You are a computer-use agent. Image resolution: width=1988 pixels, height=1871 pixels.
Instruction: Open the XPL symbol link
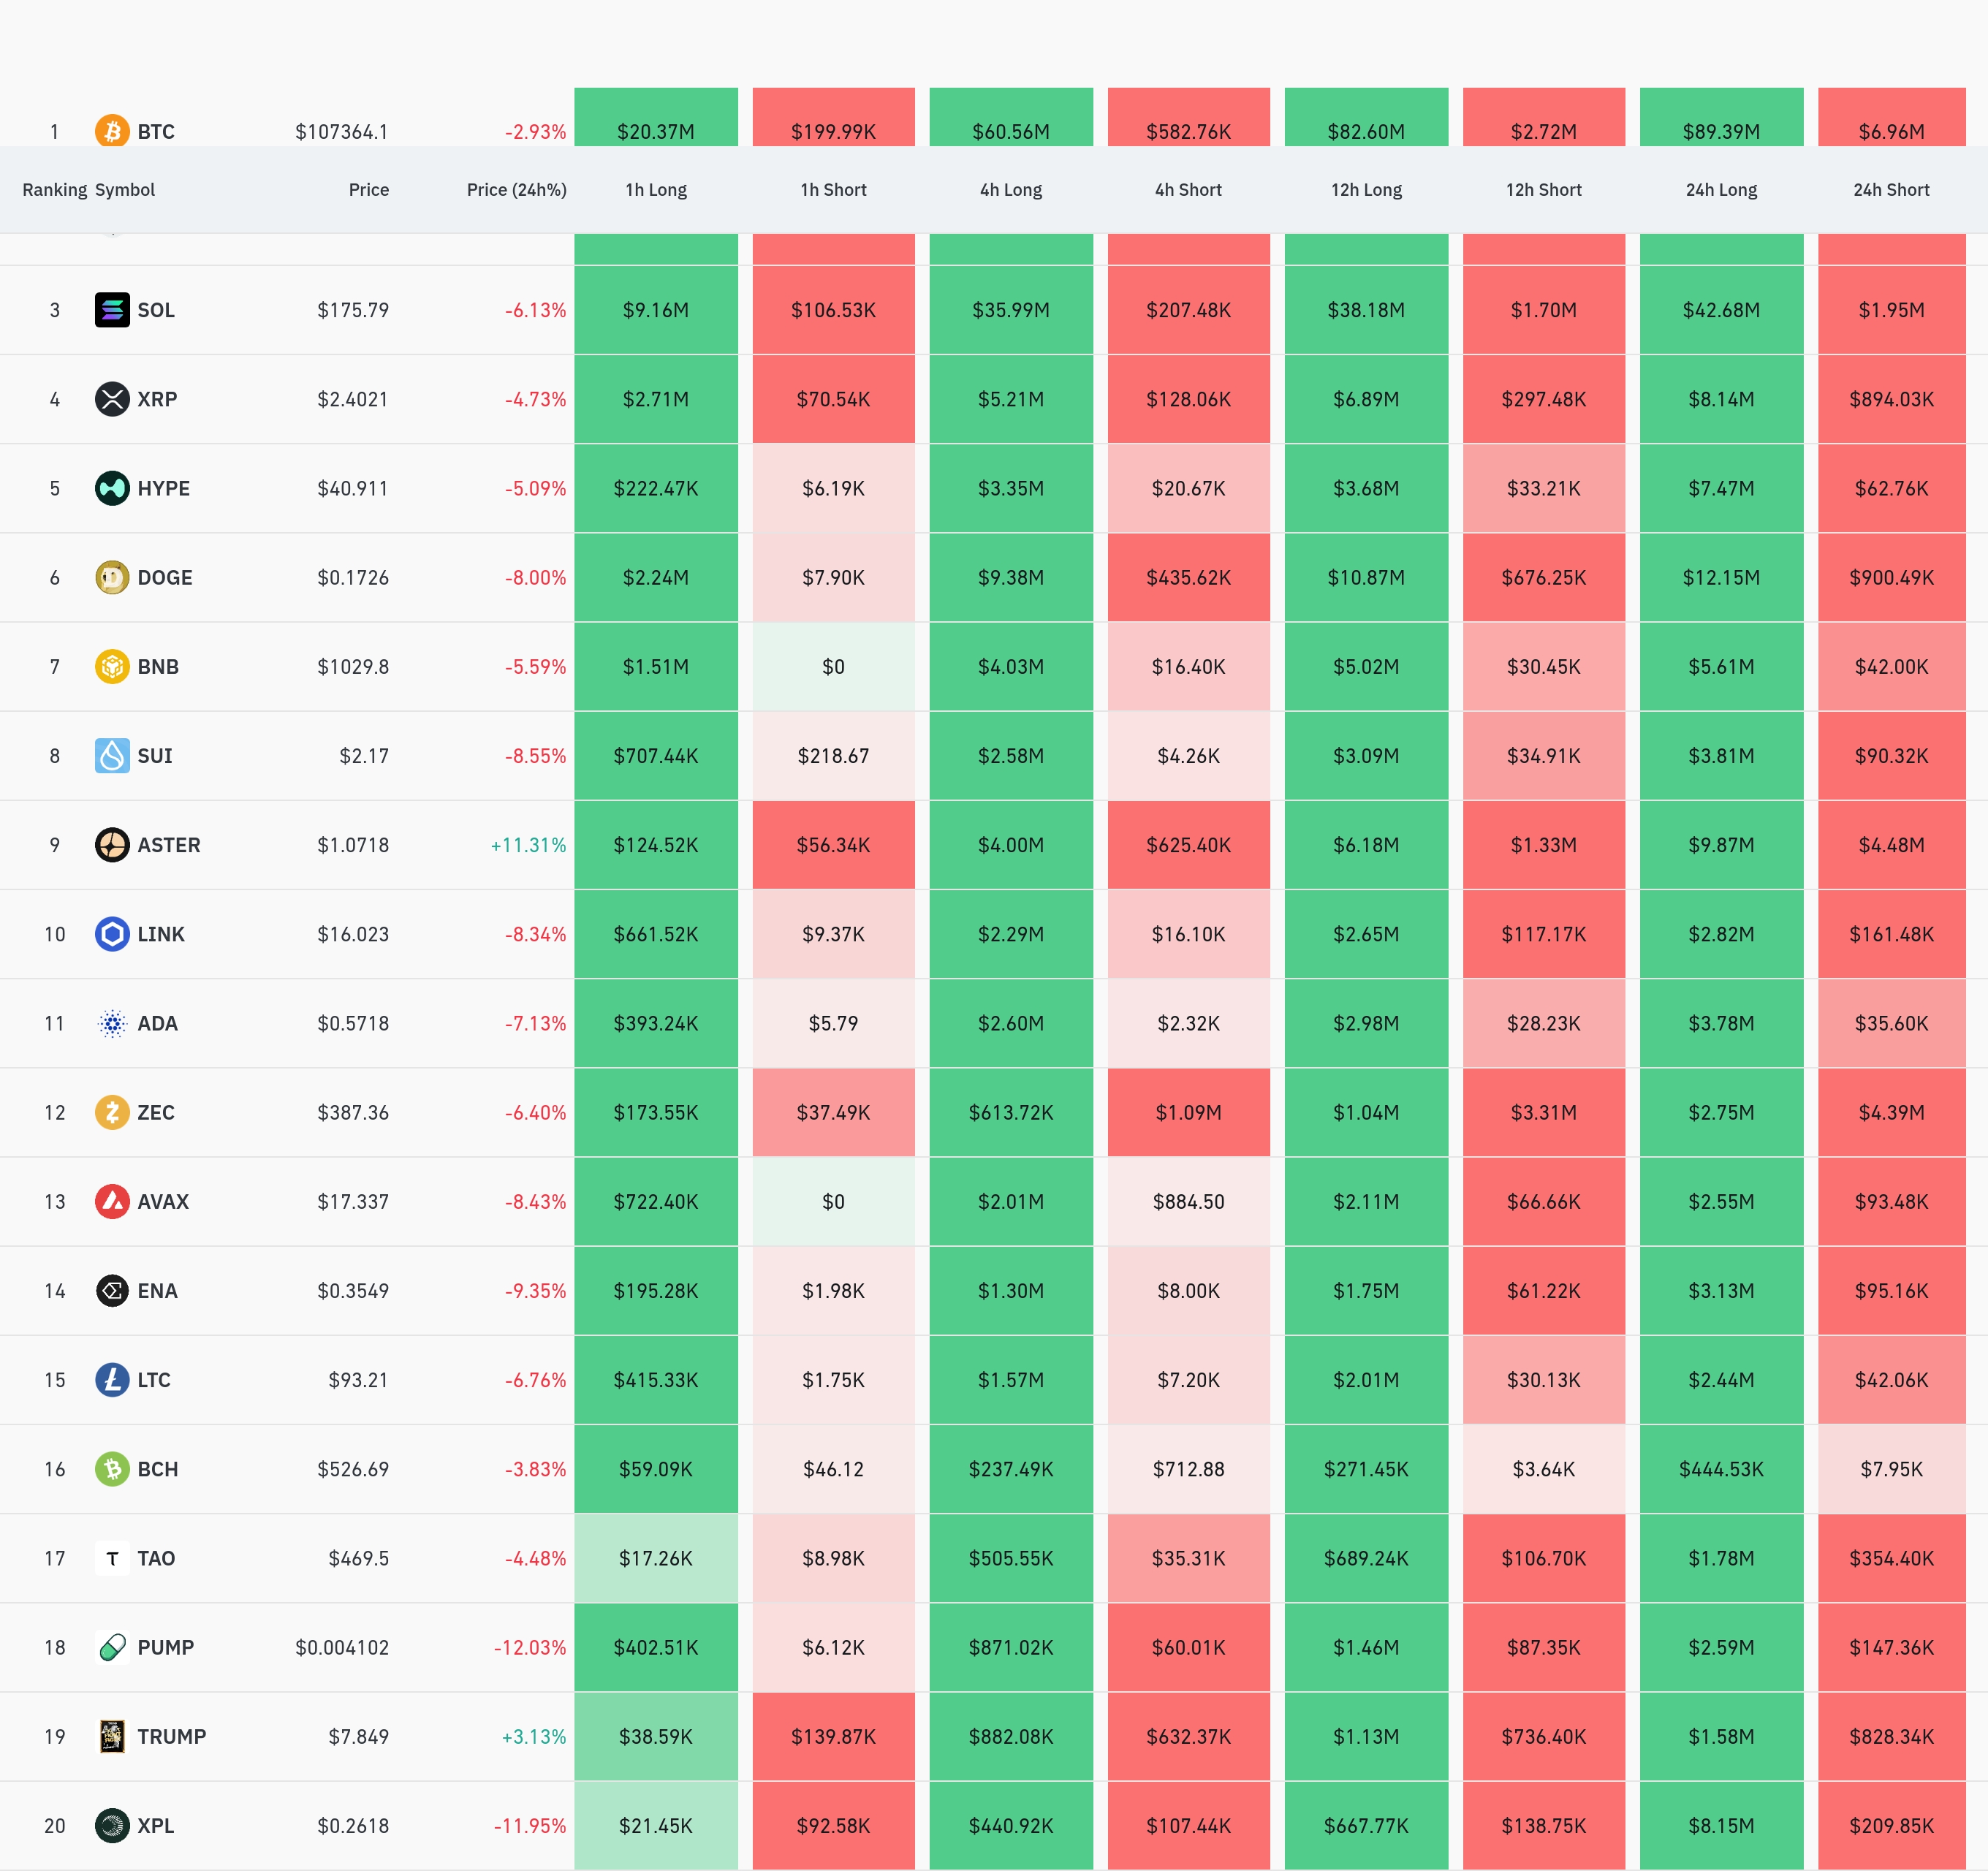click(x=155, y=1825)
